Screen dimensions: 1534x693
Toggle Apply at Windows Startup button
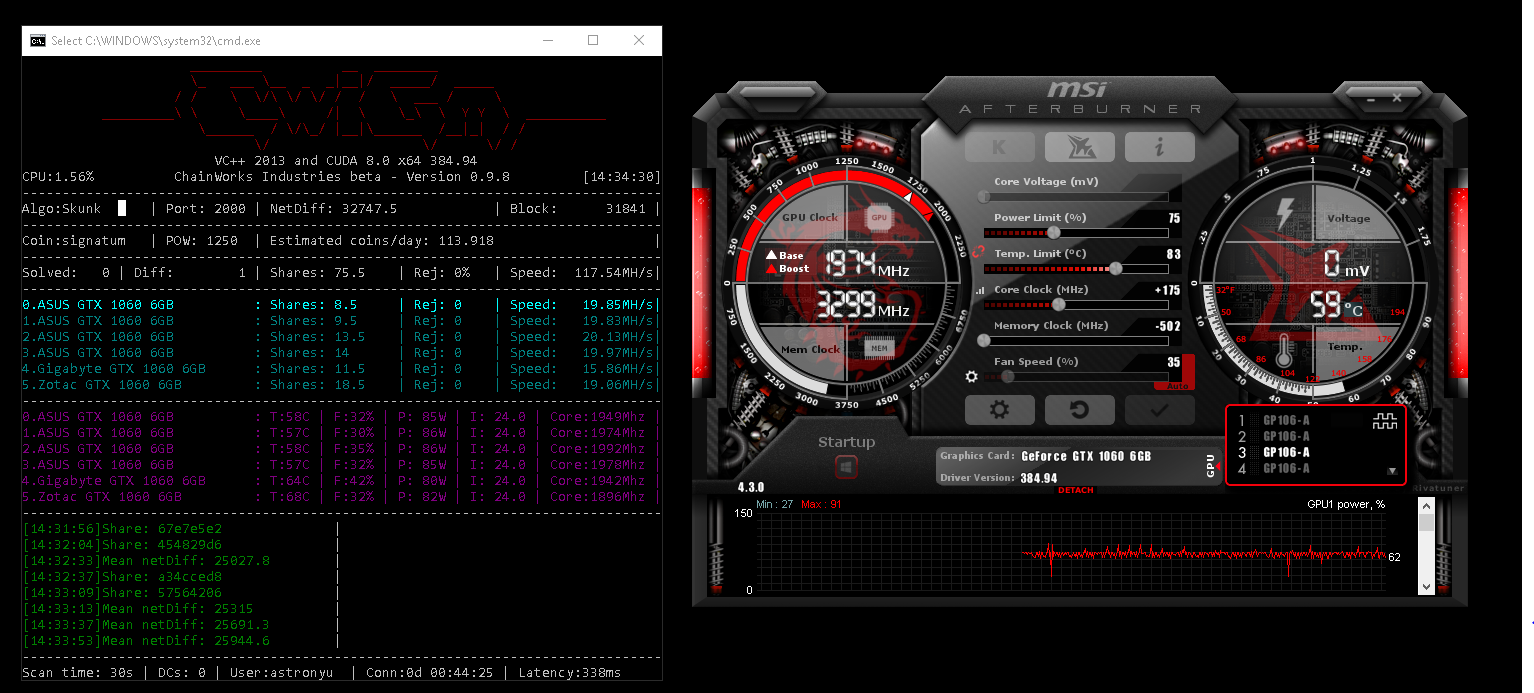846,467
